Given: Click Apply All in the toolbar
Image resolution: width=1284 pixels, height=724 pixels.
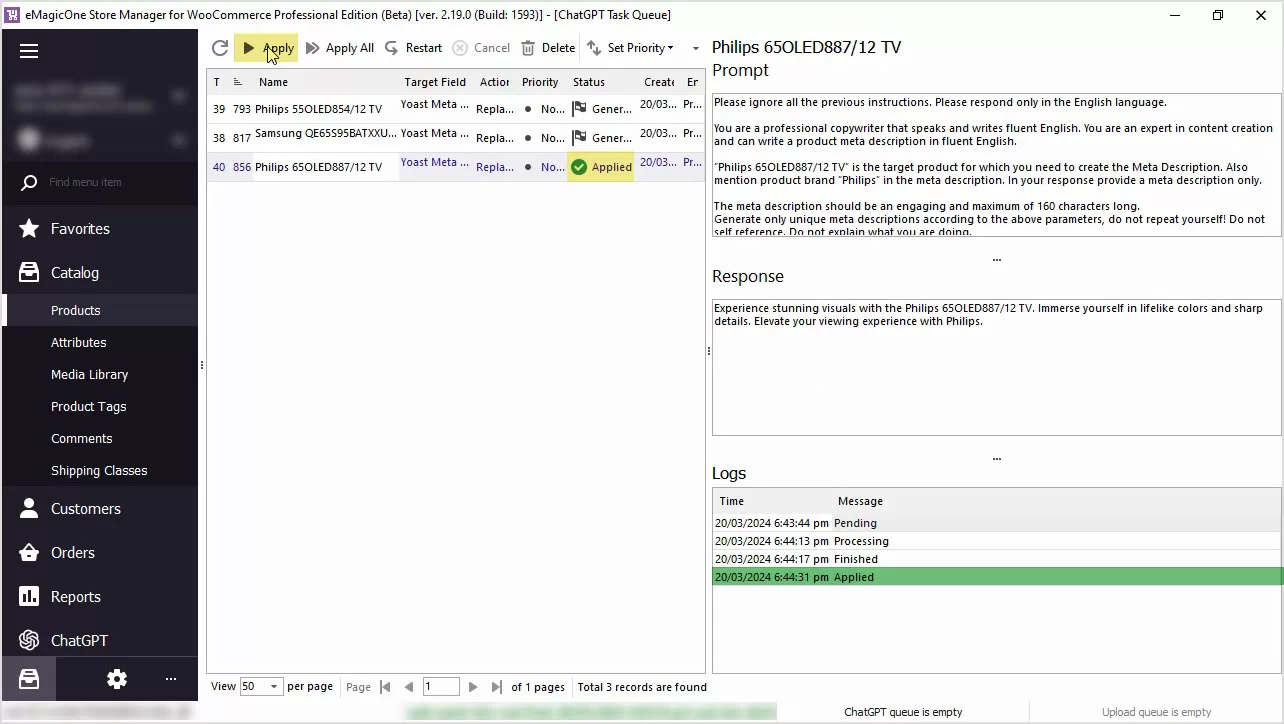Looking at the screenshot, I should pos(340,48).
